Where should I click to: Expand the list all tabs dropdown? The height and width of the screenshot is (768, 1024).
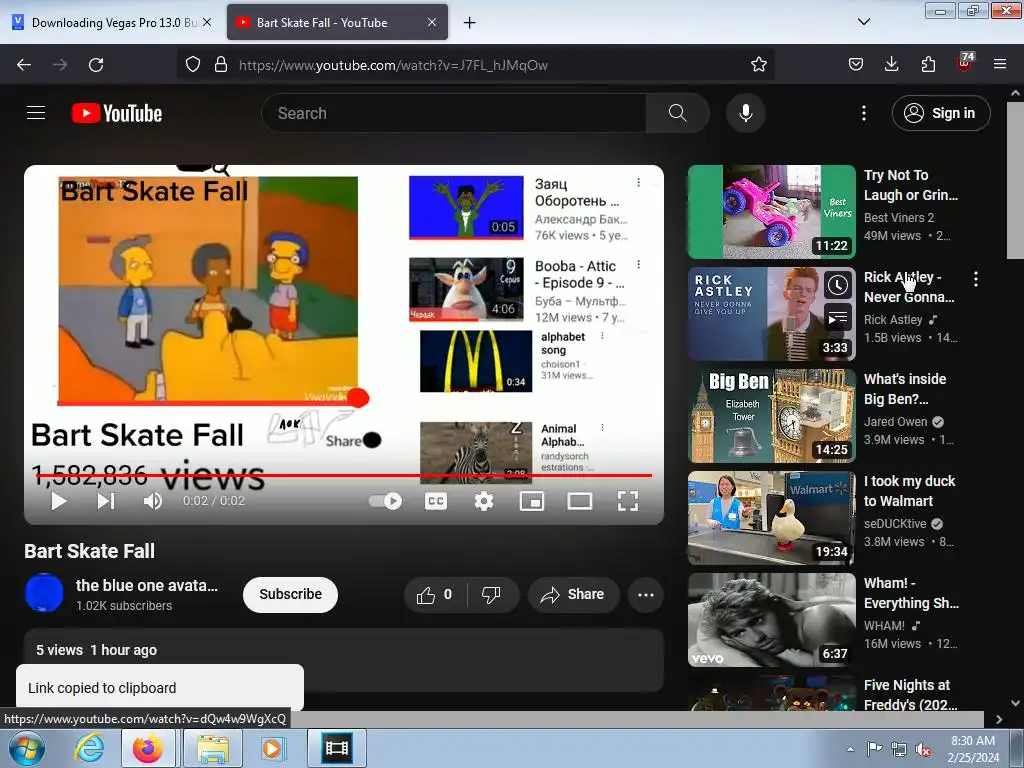tap(863, 22)
